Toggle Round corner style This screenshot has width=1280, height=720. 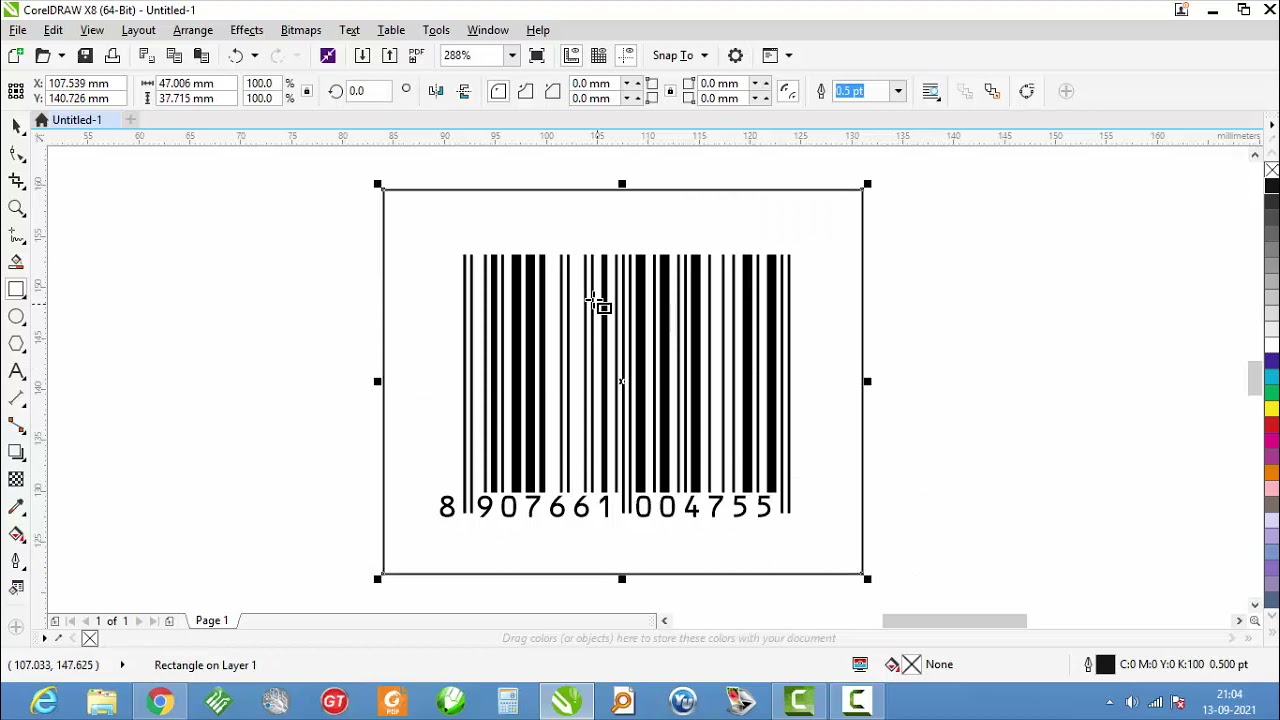pos(498,91)
